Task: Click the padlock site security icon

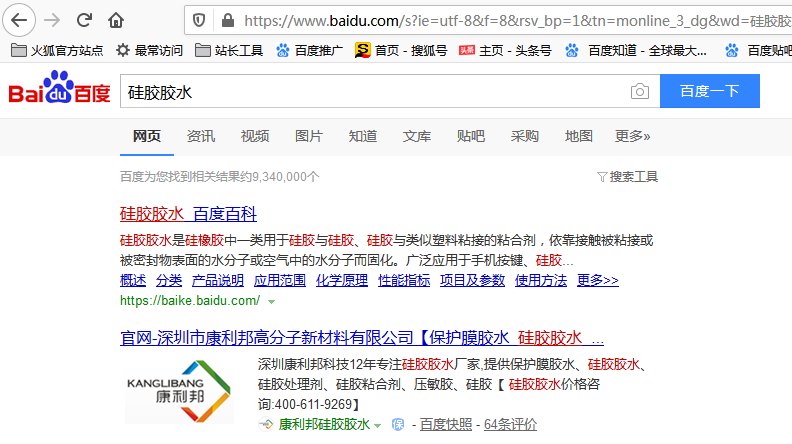Action: coord(226,20)
